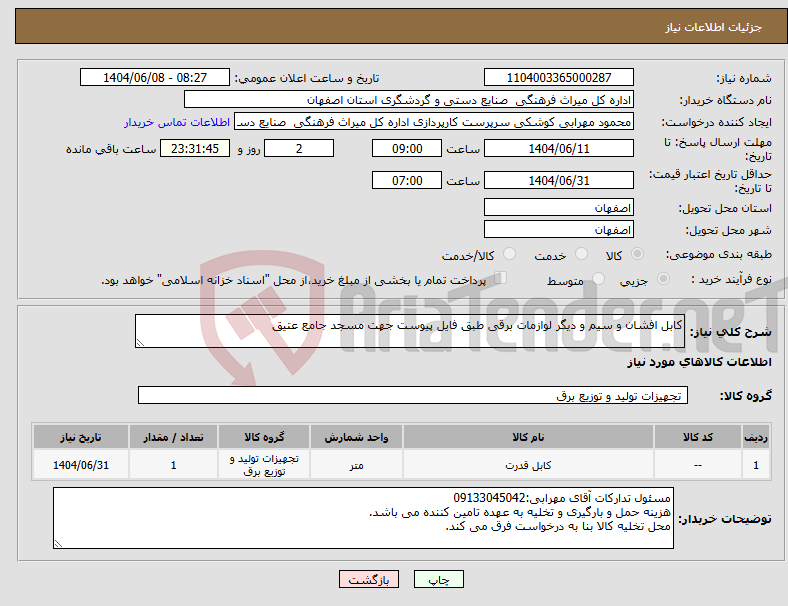Screen dimensions: 788x606
Task: Click the request creator field محمود مهرابی
Action: 434,122
